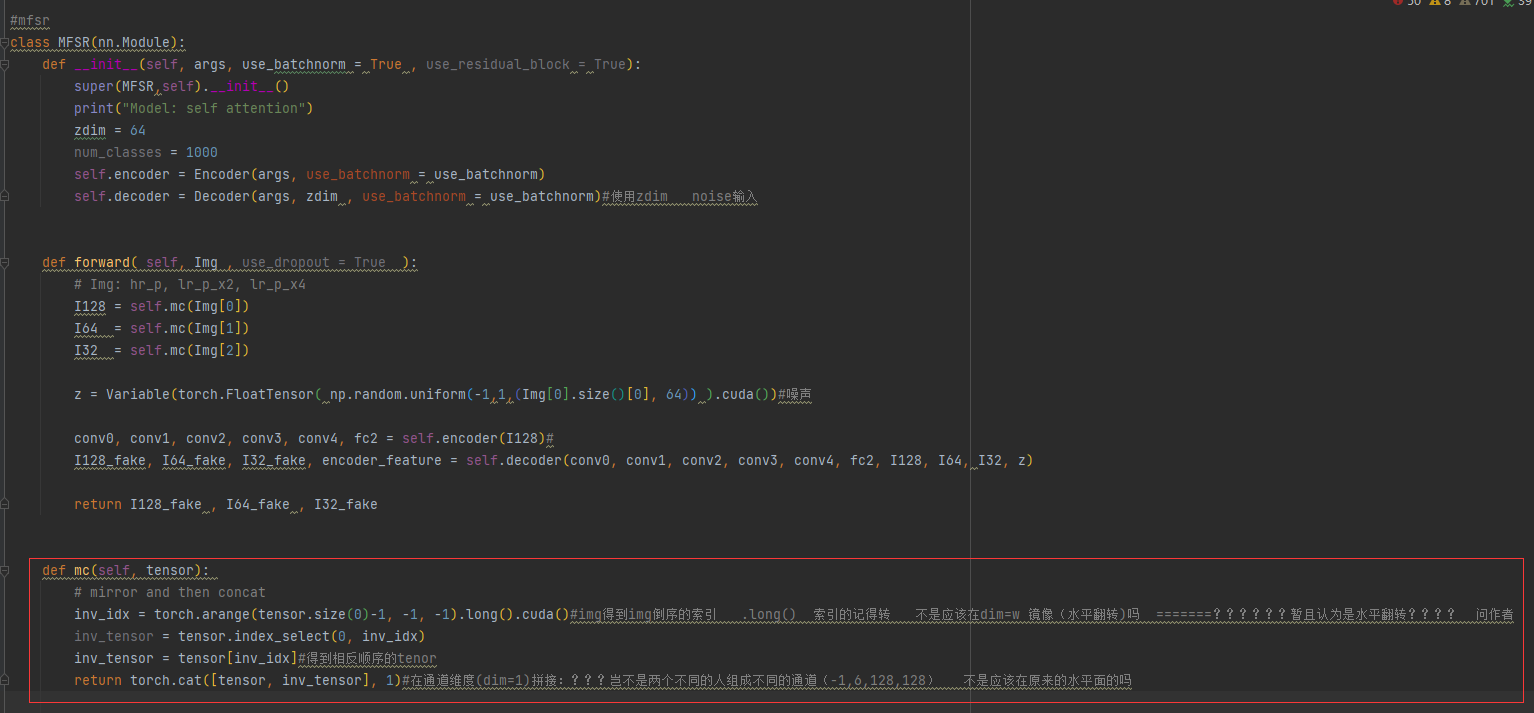Screen dimensions: 1534x713
Task: Collapse the mc method fold marker
Action: (x=4, y=570)
